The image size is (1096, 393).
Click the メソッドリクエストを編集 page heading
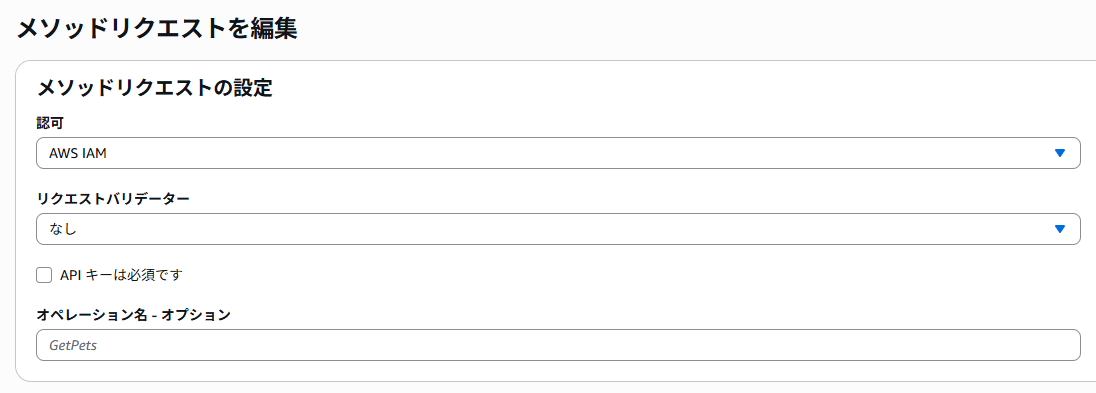tap(157, 29)
